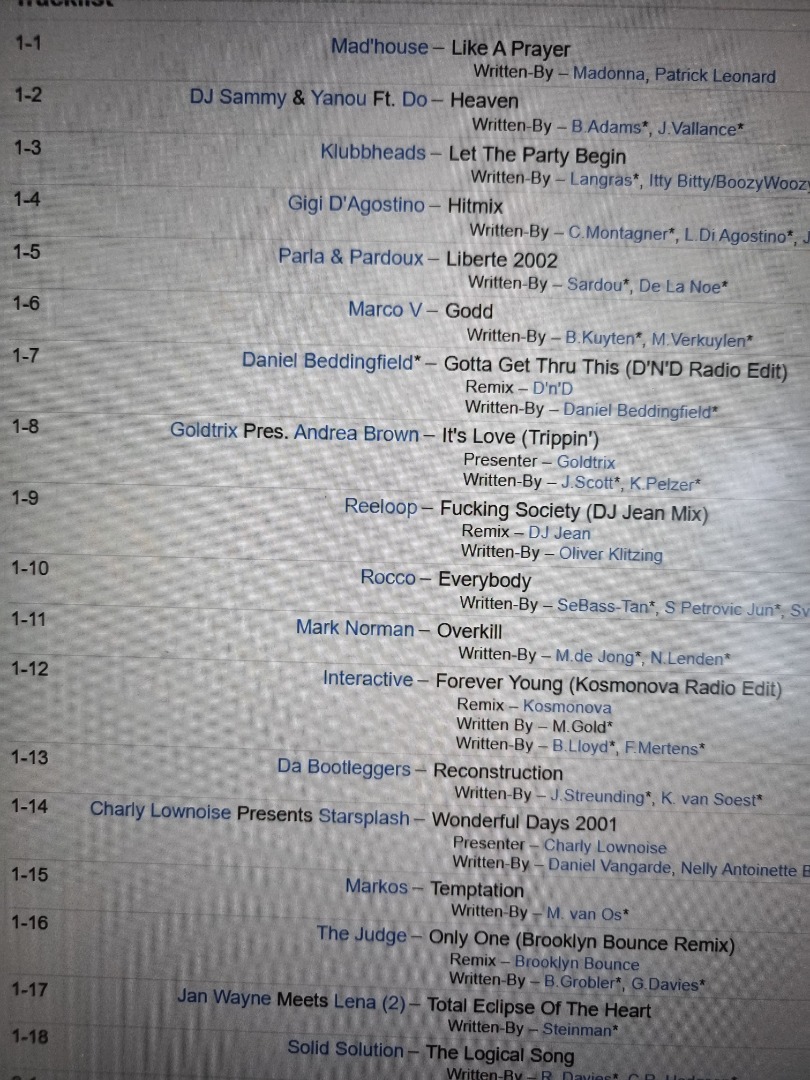
Task: Open the Gigi D'Agostino artist link
Action: tap(356, 205)
